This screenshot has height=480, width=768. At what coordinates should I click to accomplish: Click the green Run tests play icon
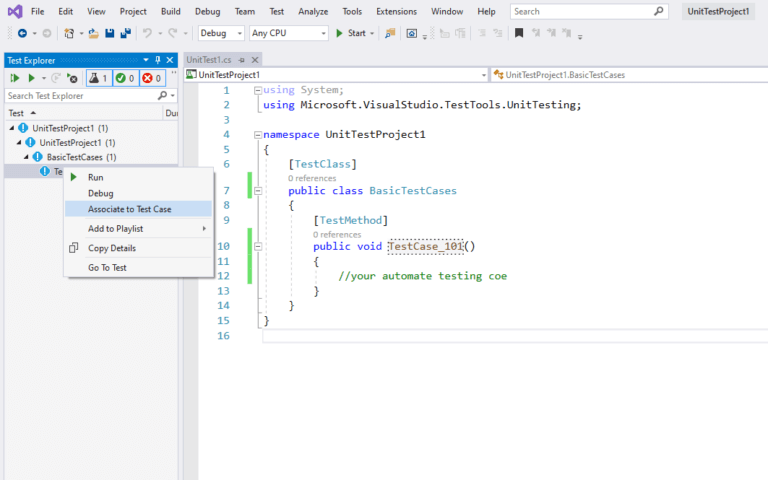(31, 78)
